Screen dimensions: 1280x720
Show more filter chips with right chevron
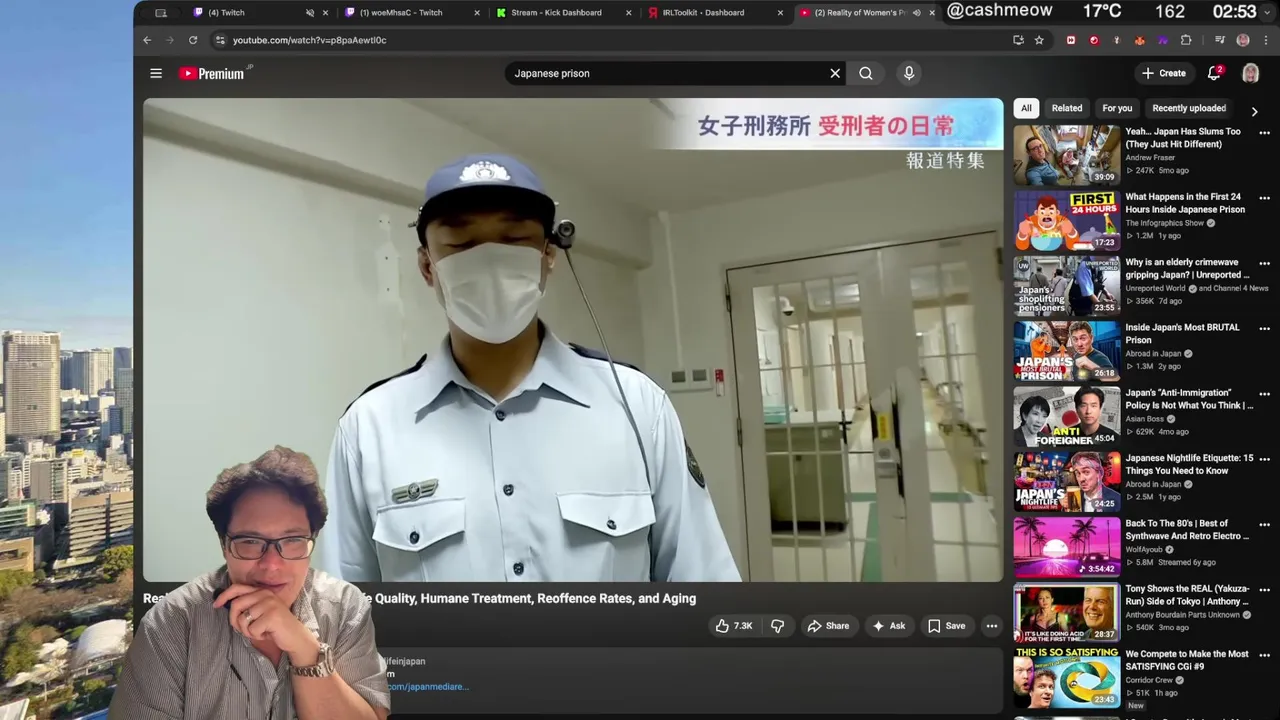(x=1254, y=111)
